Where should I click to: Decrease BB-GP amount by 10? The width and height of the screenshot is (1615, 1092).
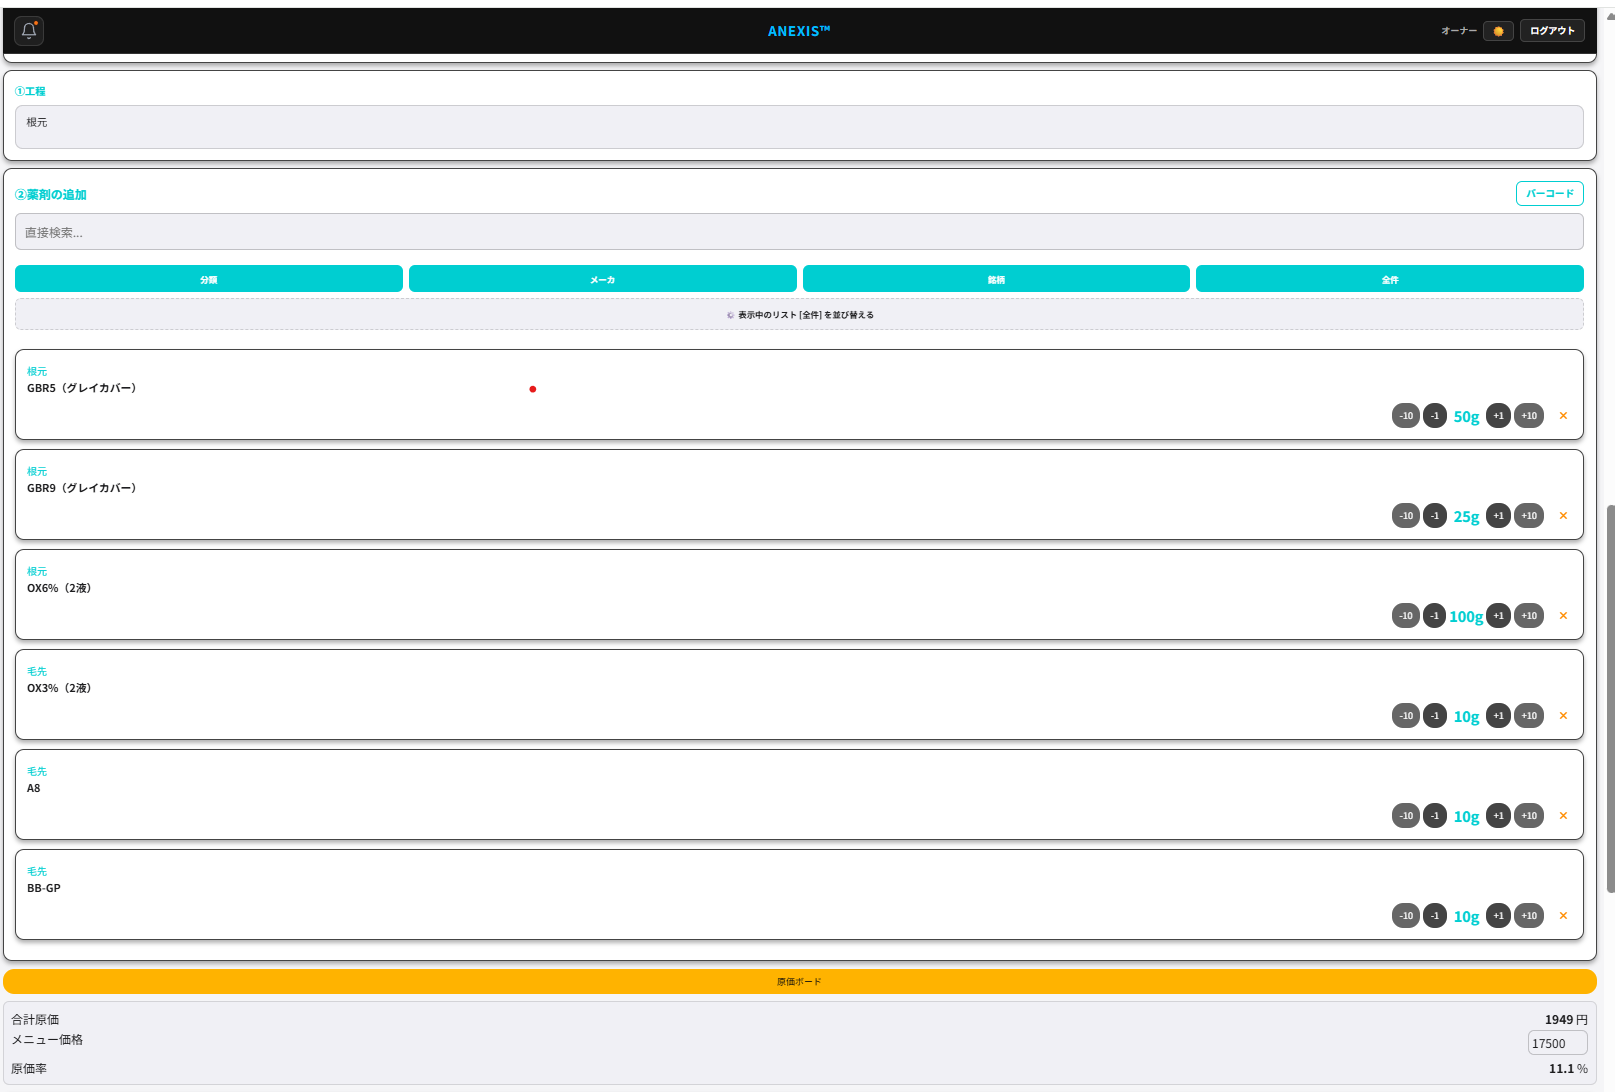coord(1406,916)
